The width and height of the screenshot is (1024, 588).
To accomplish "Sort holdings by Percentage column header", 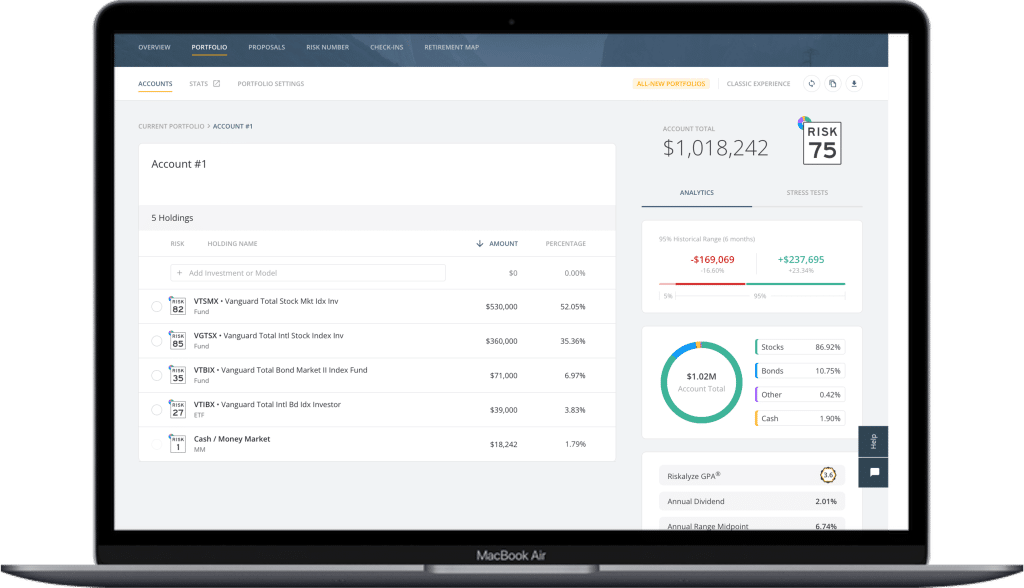I will click(x=565, y=244).
